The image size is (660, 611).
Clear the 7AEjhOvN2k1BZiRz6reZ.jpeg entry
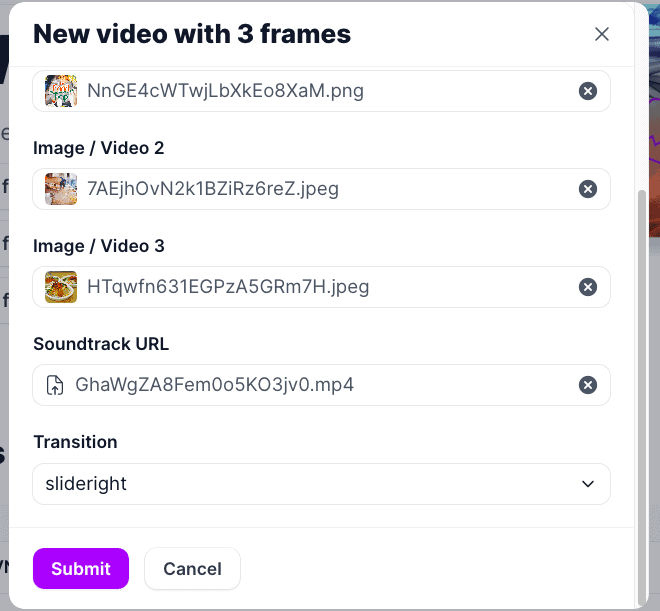pos(588,189)
